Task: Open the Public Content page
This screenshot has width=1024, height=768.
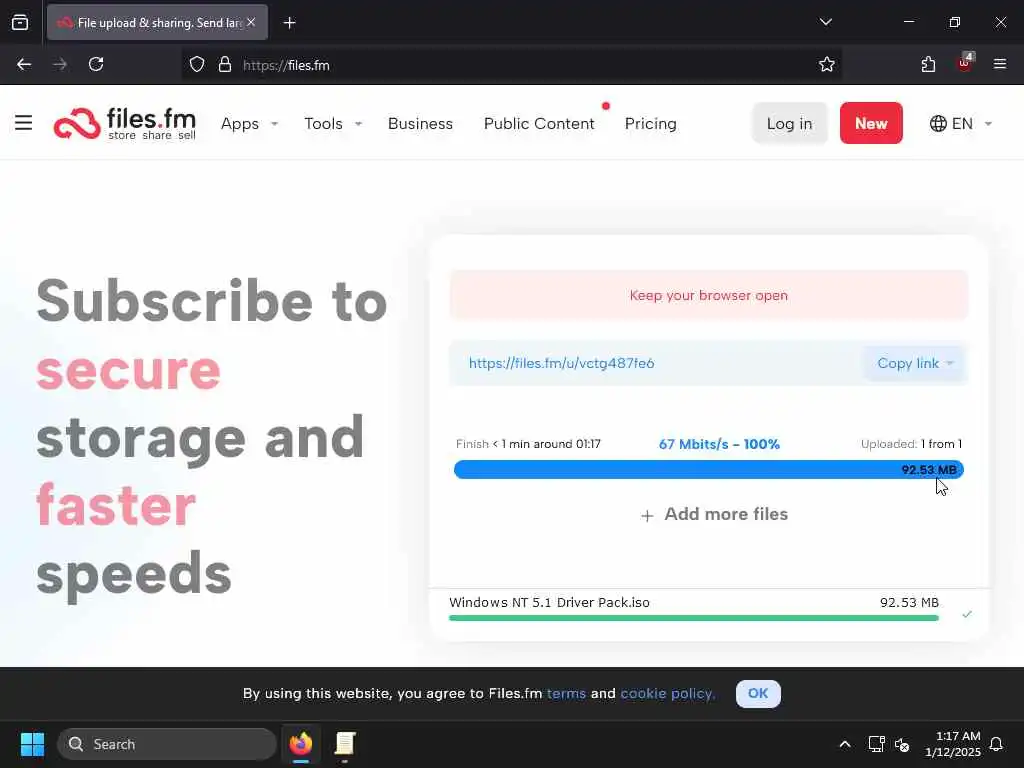Action: [x=539, y=123]
